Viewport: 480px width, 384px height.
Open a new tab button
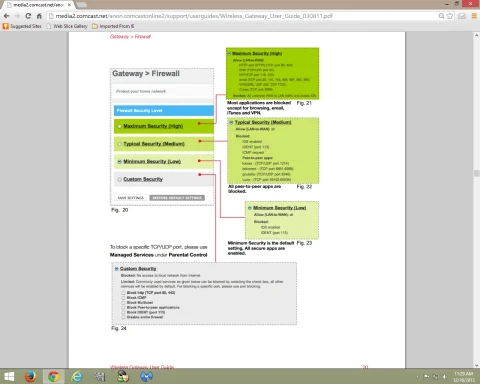click(82, 5)
